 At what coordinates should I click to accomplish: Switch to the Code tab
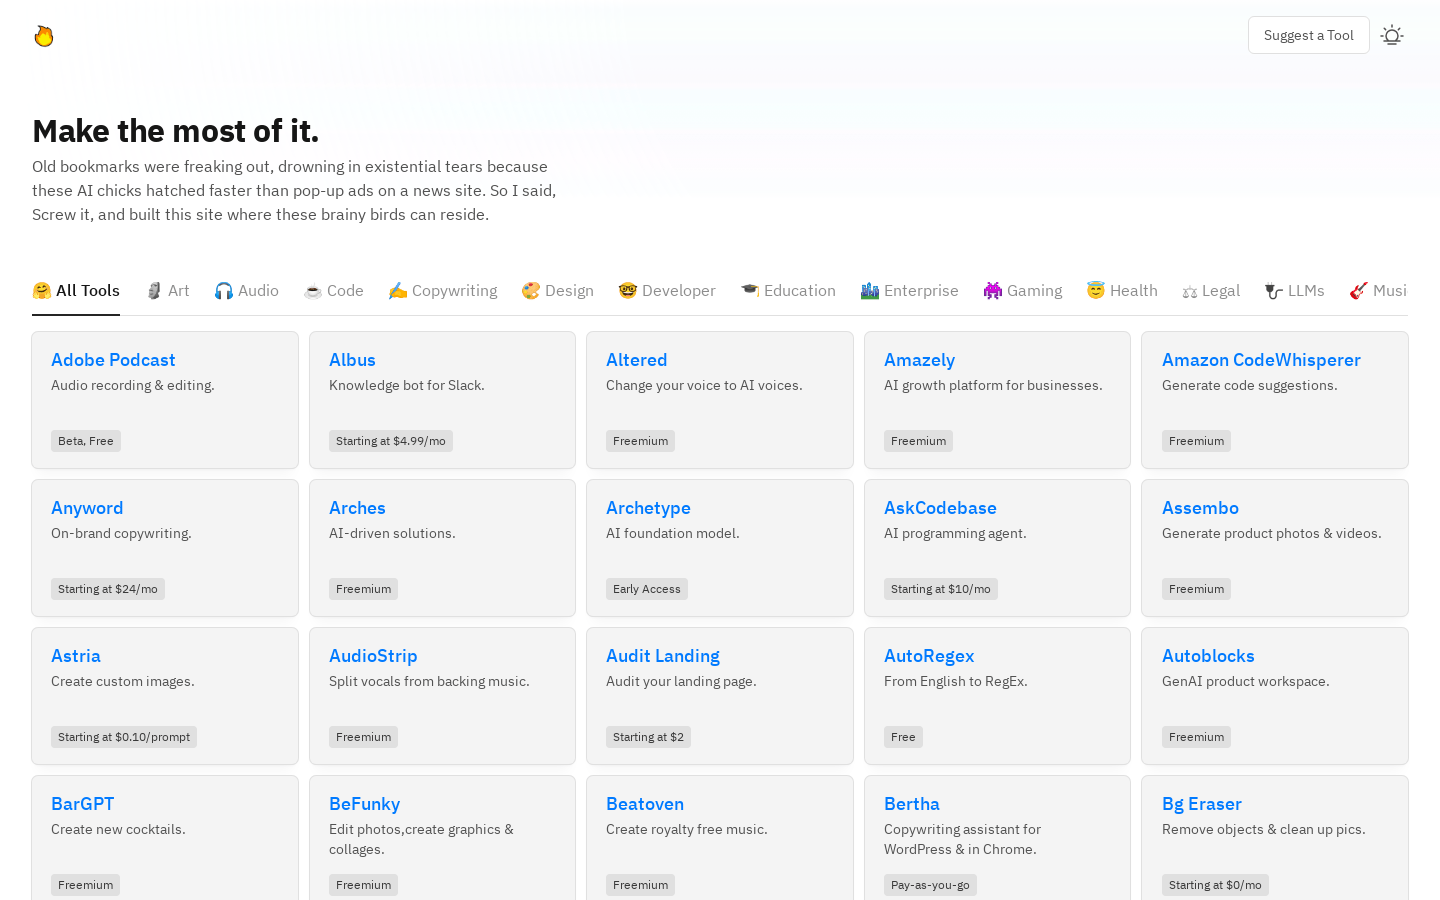tap(333, 291)
